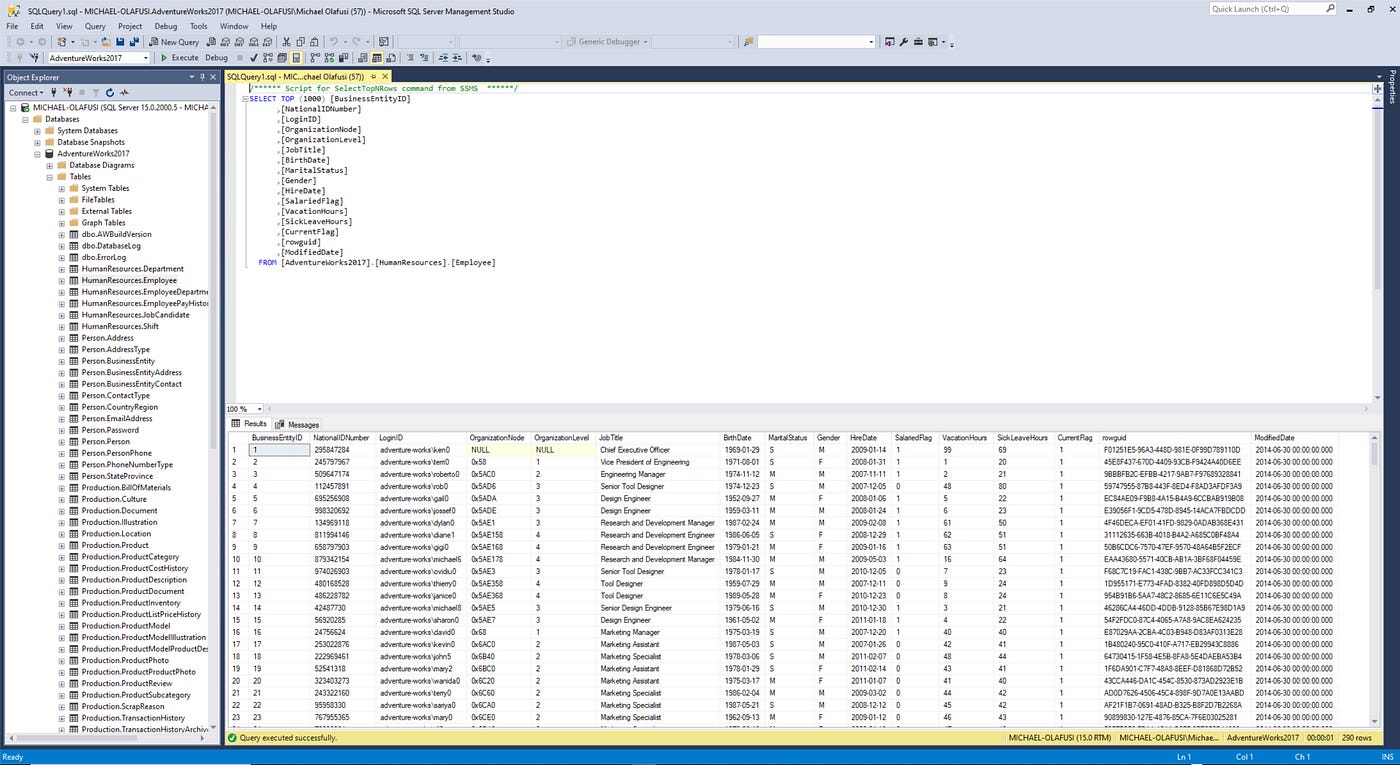
Task: Collapse the AdventureWorks2017 tree node
Action: click(x=37, y=154)
